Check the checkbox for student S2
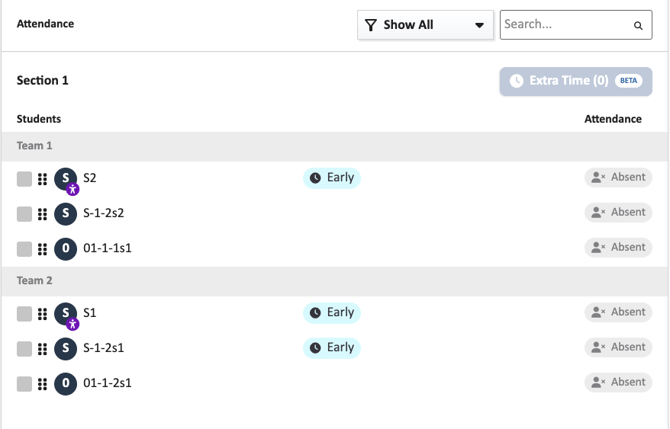670x429 pixels. (x=24, y=179)
